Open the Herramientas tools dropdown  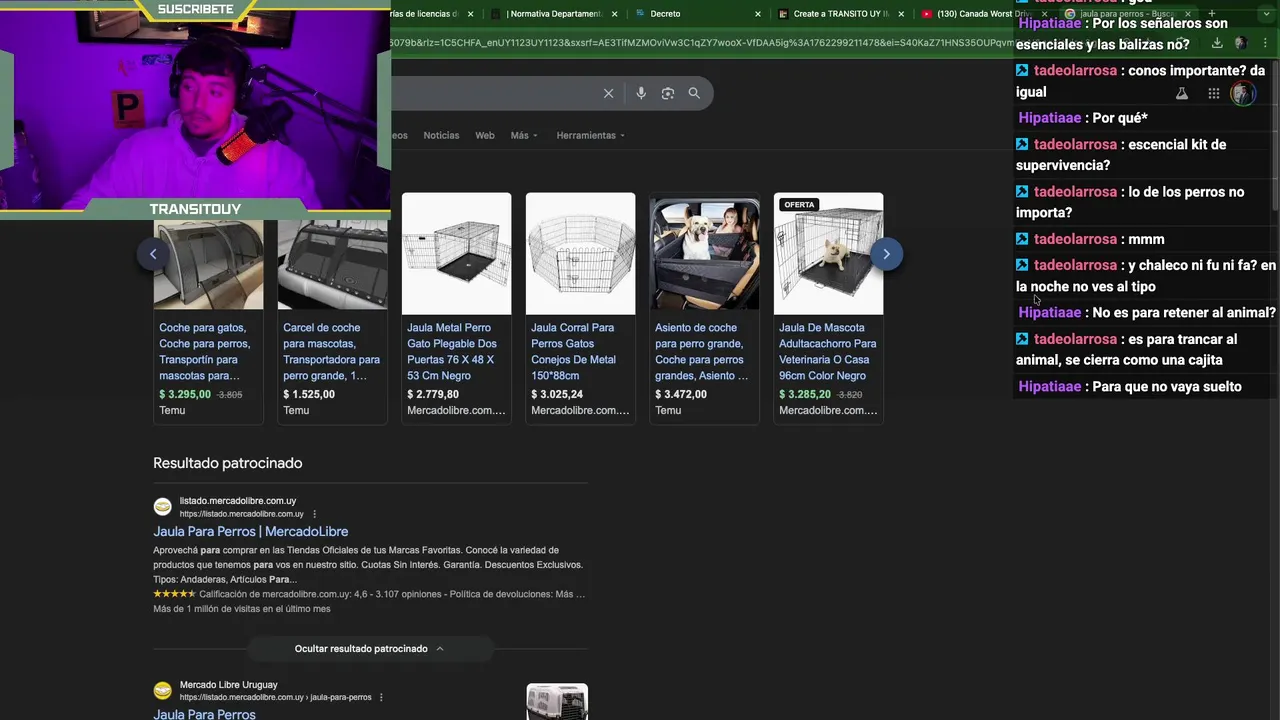(x=590, y=135)
